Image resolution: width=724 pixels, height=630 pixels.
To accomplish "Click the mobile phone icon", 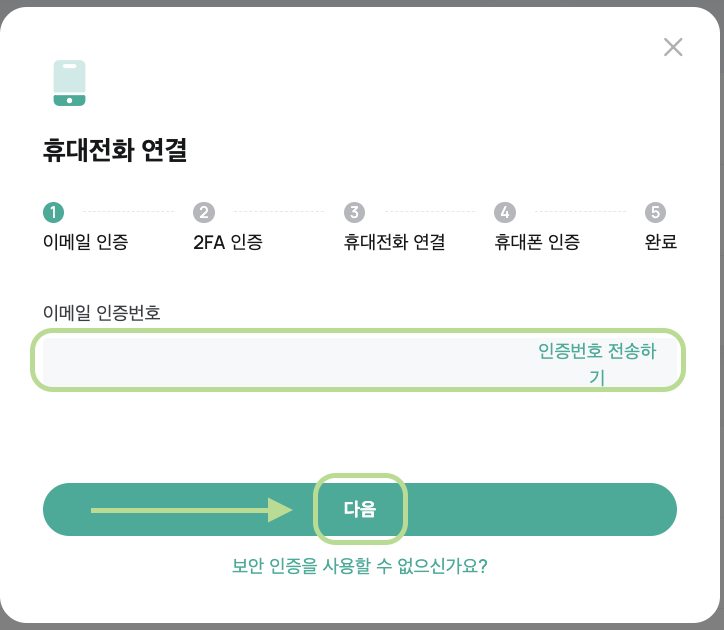I will 69,83.
